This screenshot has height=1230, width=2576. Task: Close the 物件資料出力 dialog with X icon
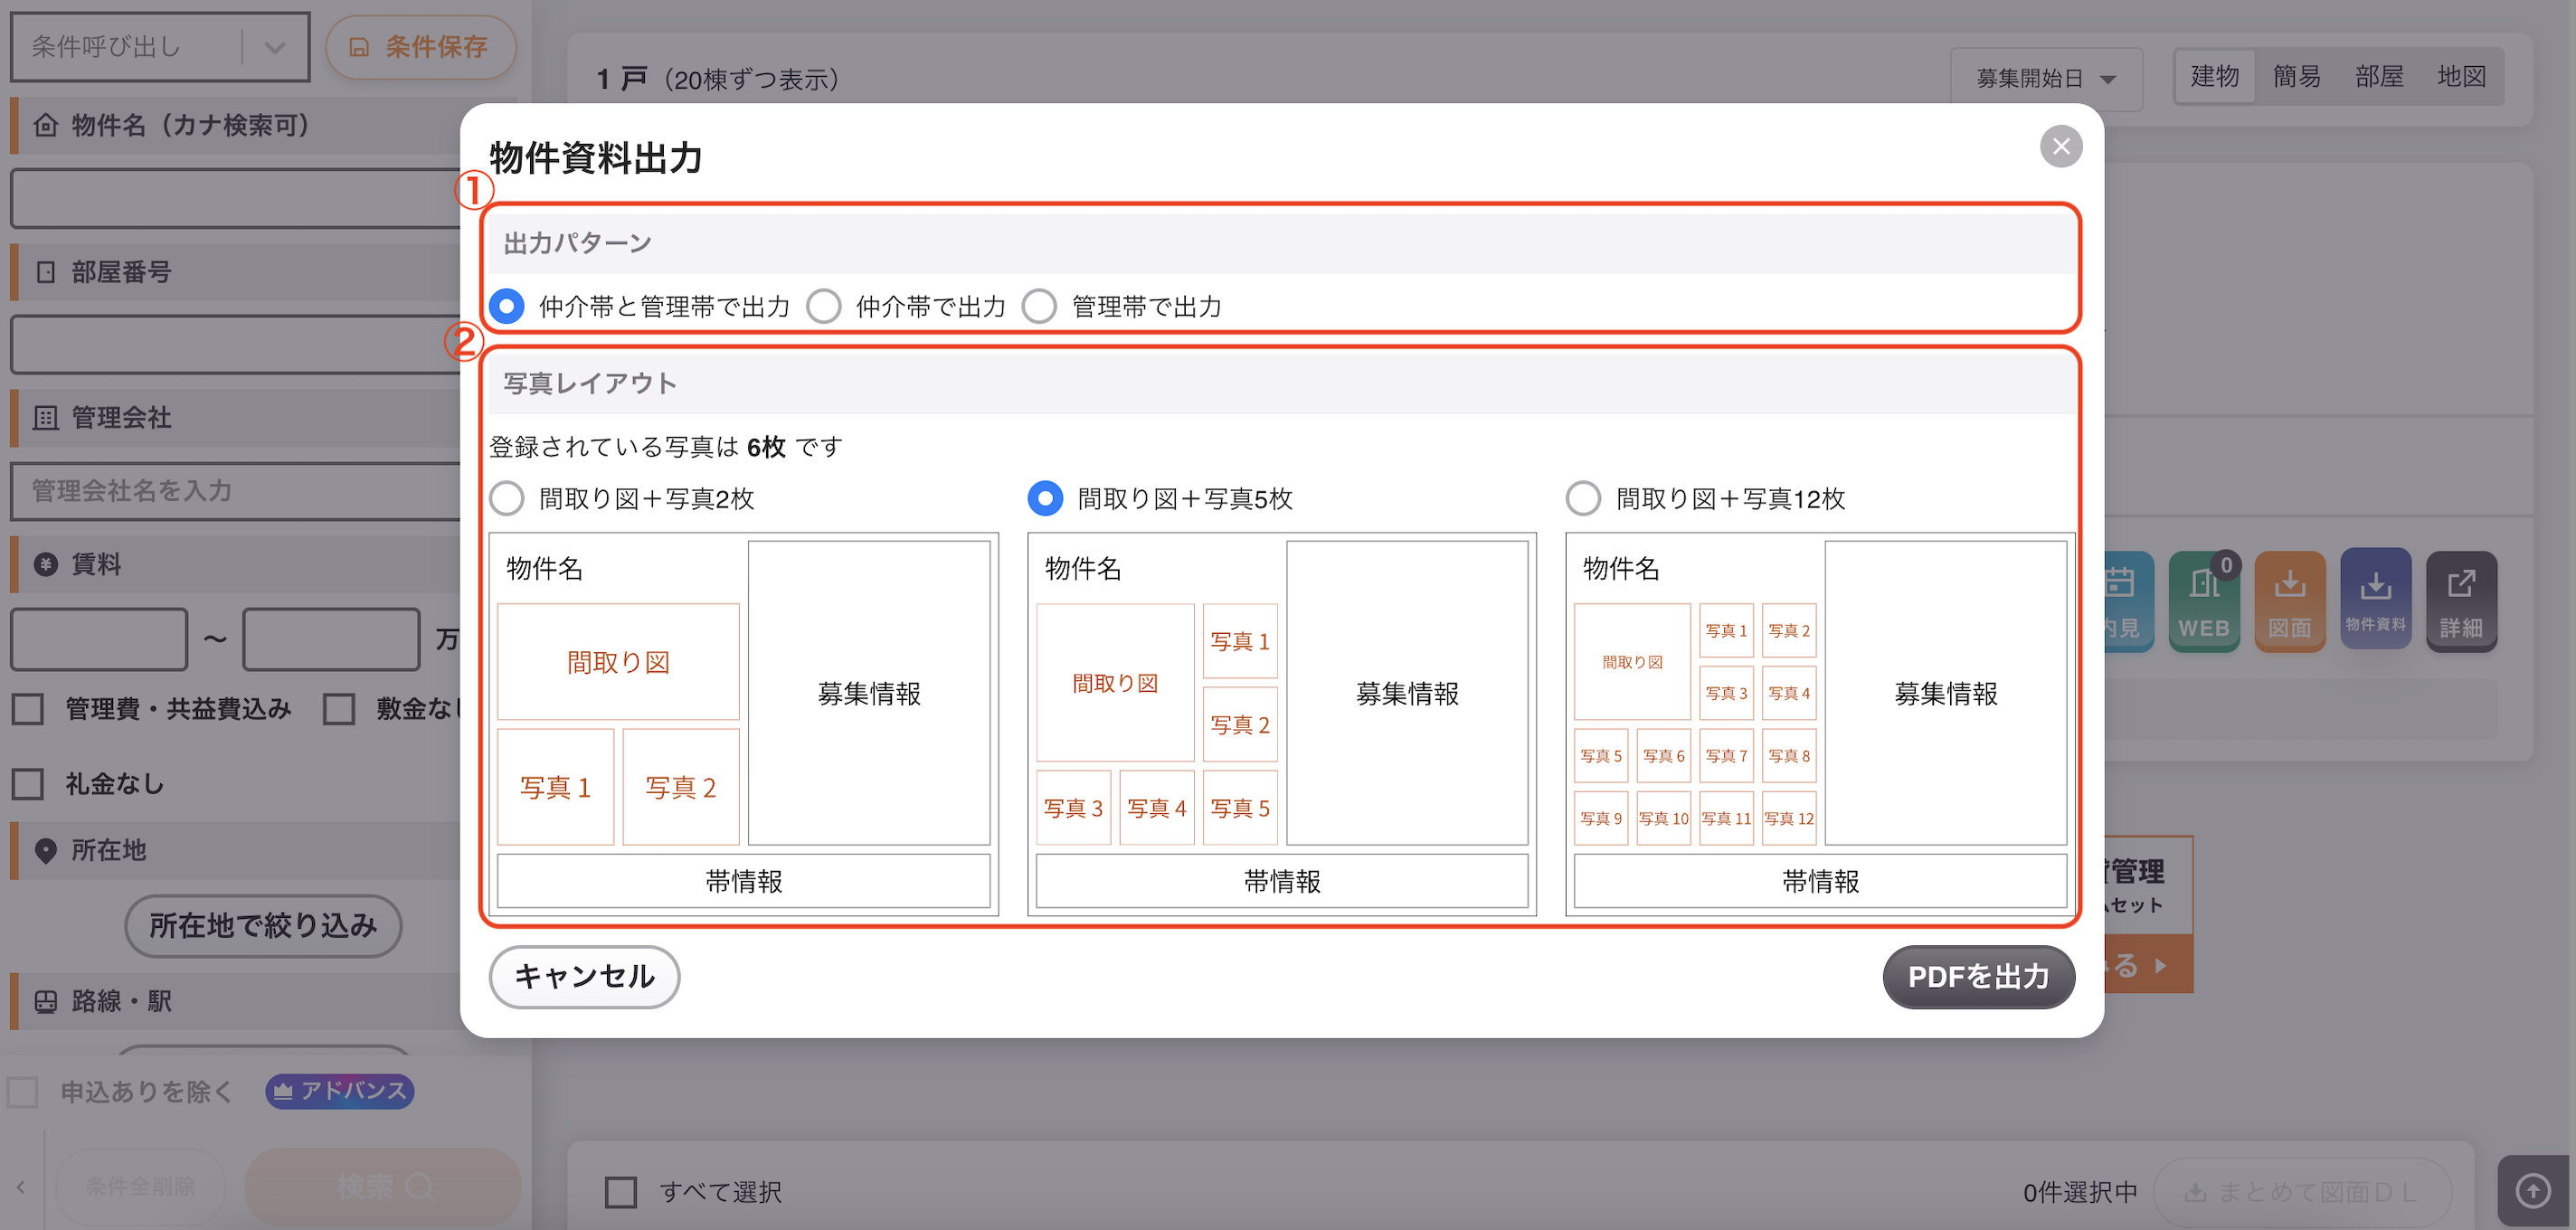(2060, 147)
